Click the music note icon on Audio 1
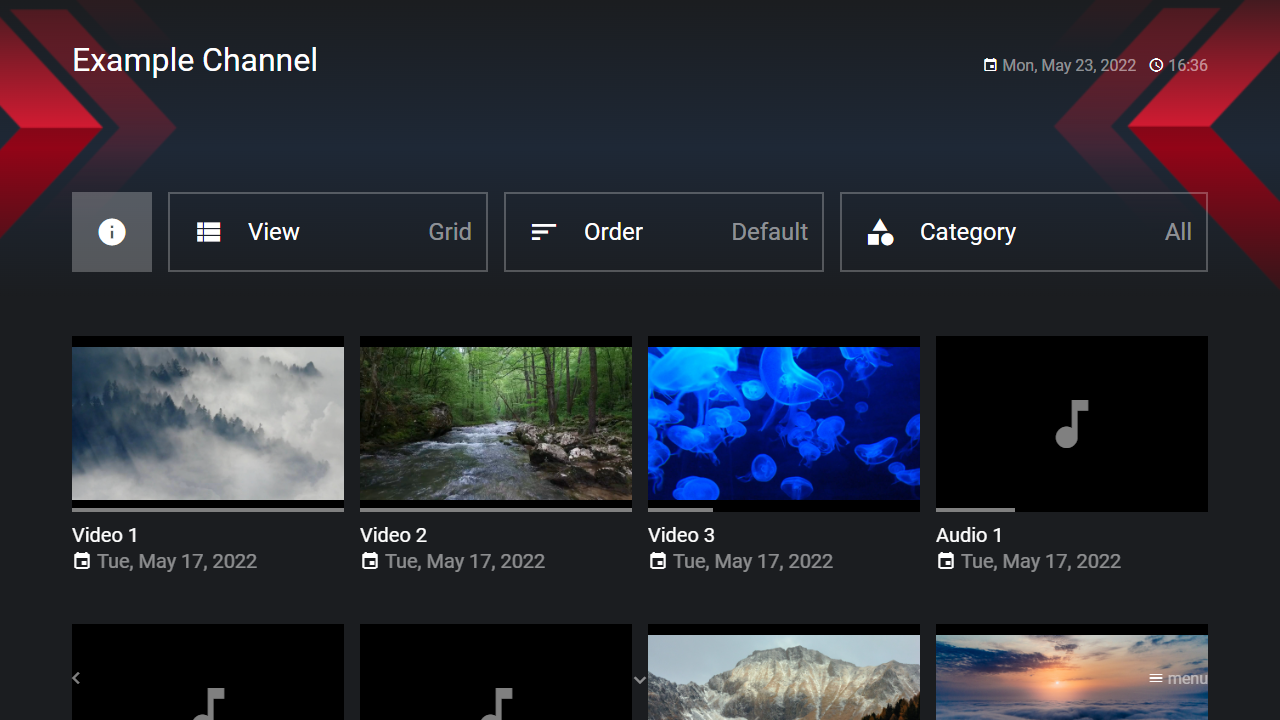This screenshot has width=1280, height=720. (1072, 423)
